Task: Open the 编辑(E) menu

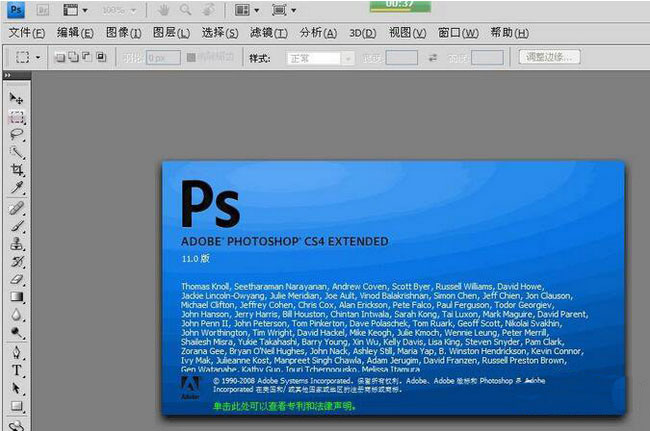Action: tap(75, 33)
